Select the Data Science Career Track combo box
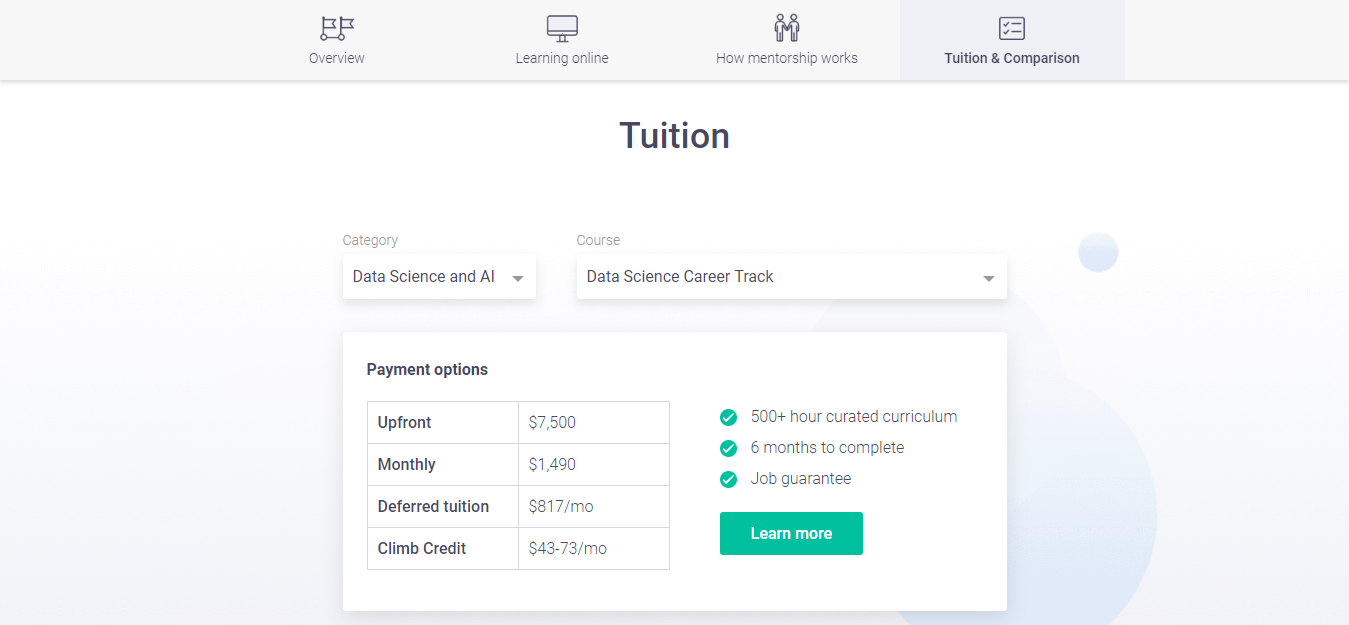The image size is (1349, 625). coord(780,277)
